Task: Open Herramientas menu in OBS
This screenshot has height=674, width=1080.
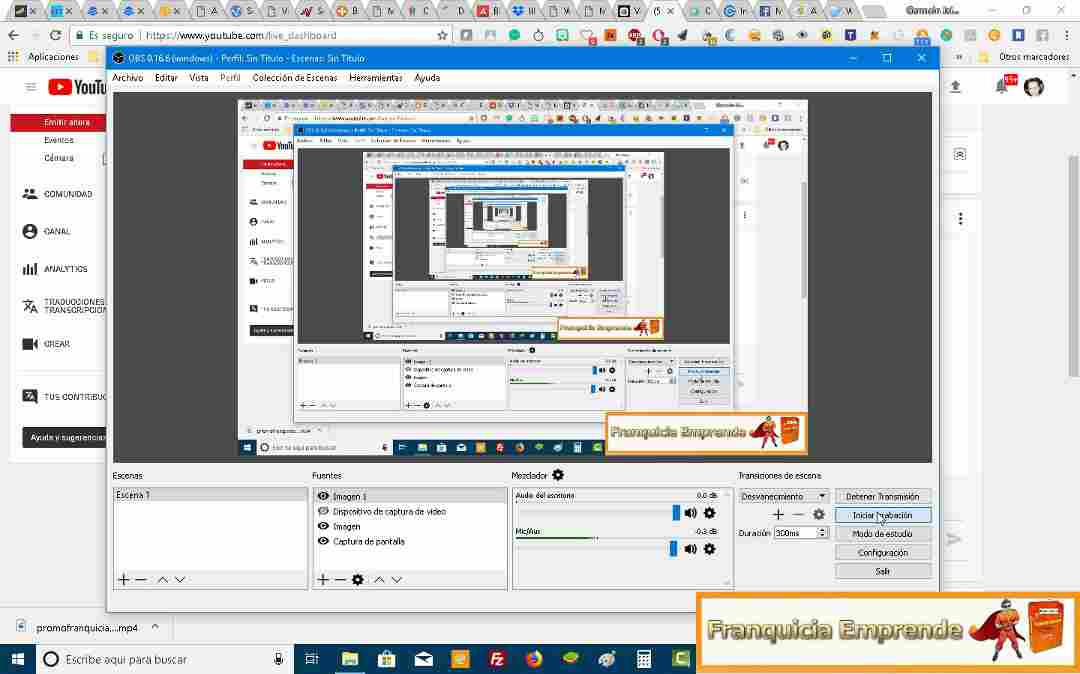Action: [x=375, y=78]
